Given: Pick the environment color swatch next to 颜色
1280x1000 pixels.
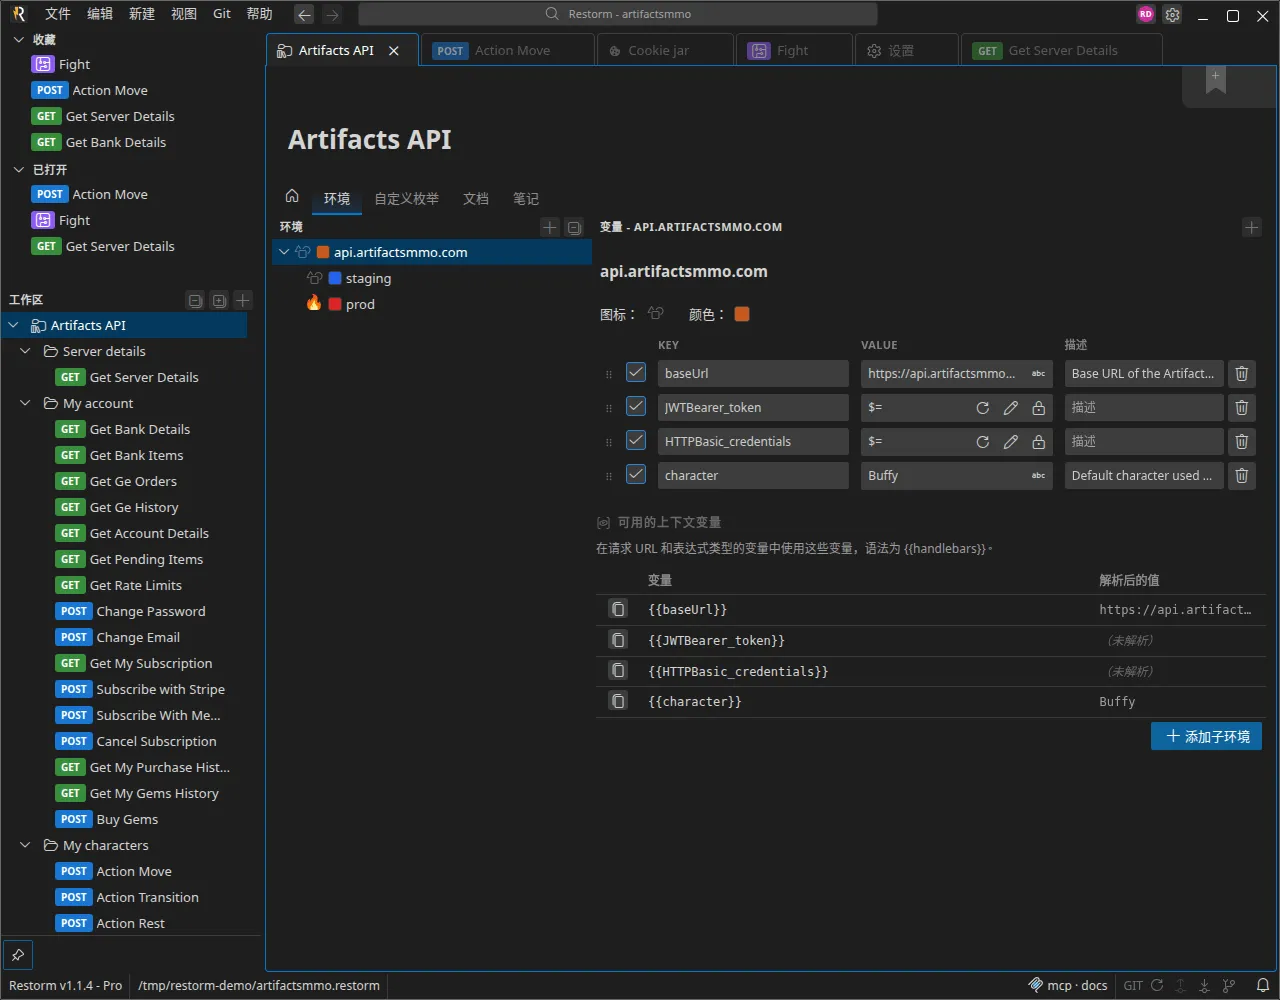Looking at the screenshot, I should 742,314.
